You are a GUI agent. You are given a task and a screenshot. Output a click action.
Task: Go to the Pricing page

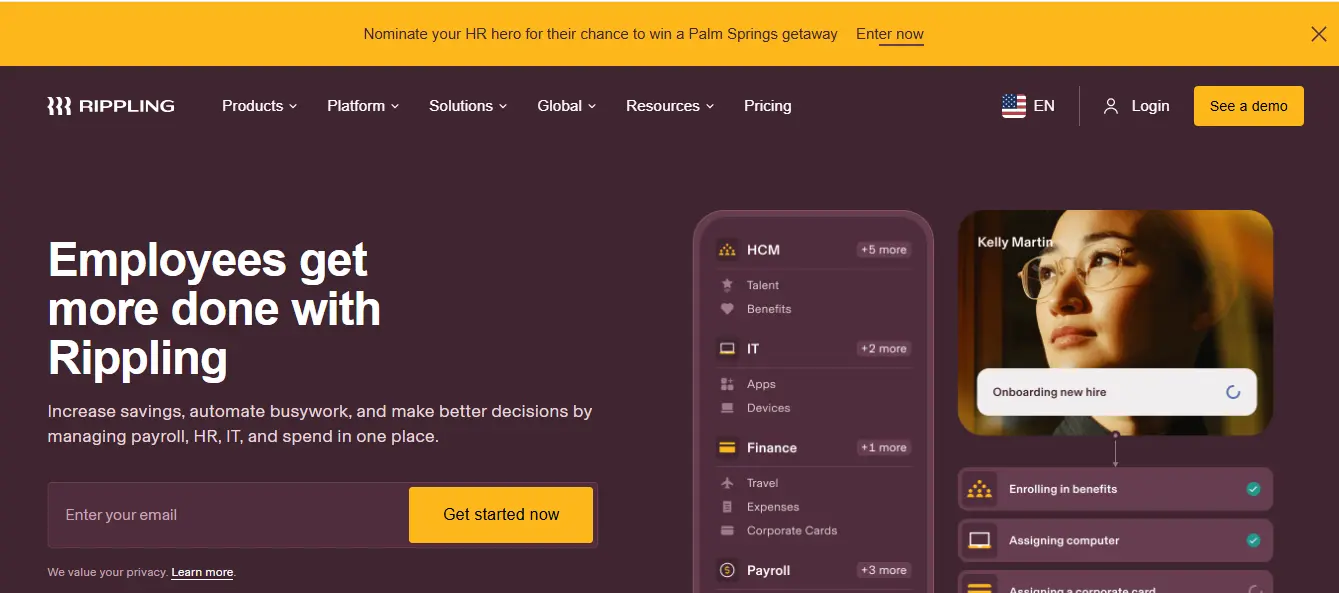coord(768,106)
